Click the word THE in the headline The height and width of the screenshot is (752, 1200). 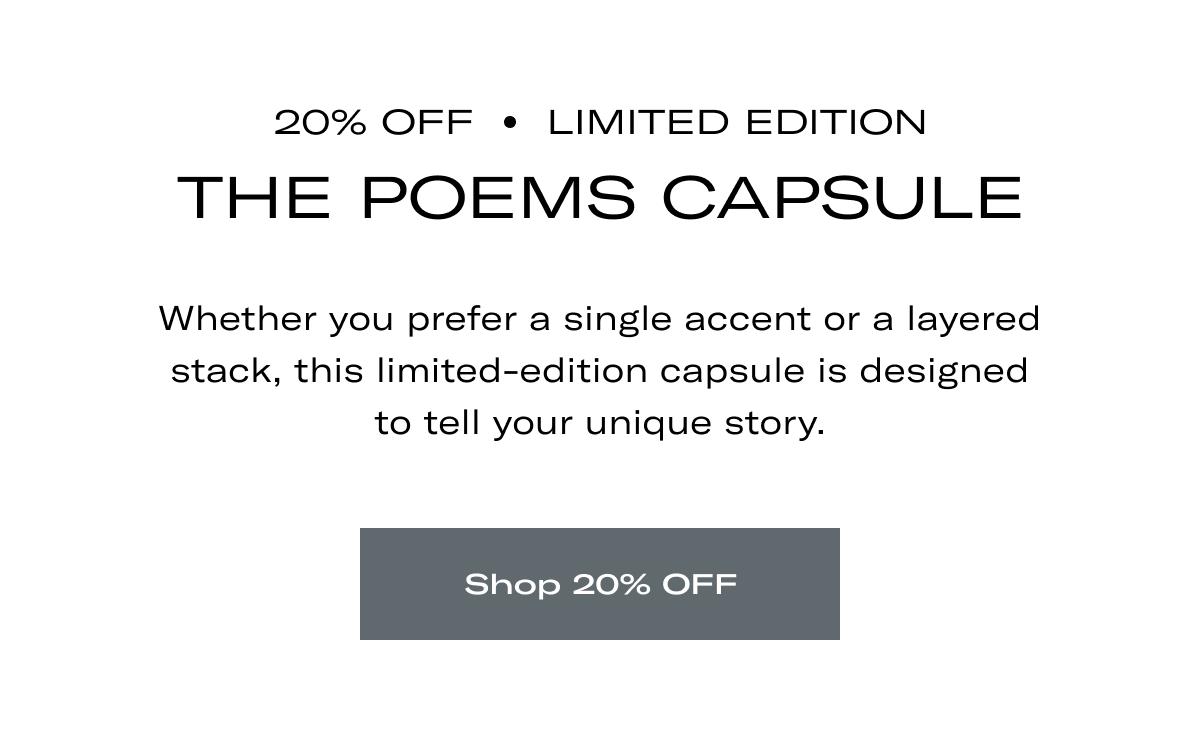click(x=254, y=197)
